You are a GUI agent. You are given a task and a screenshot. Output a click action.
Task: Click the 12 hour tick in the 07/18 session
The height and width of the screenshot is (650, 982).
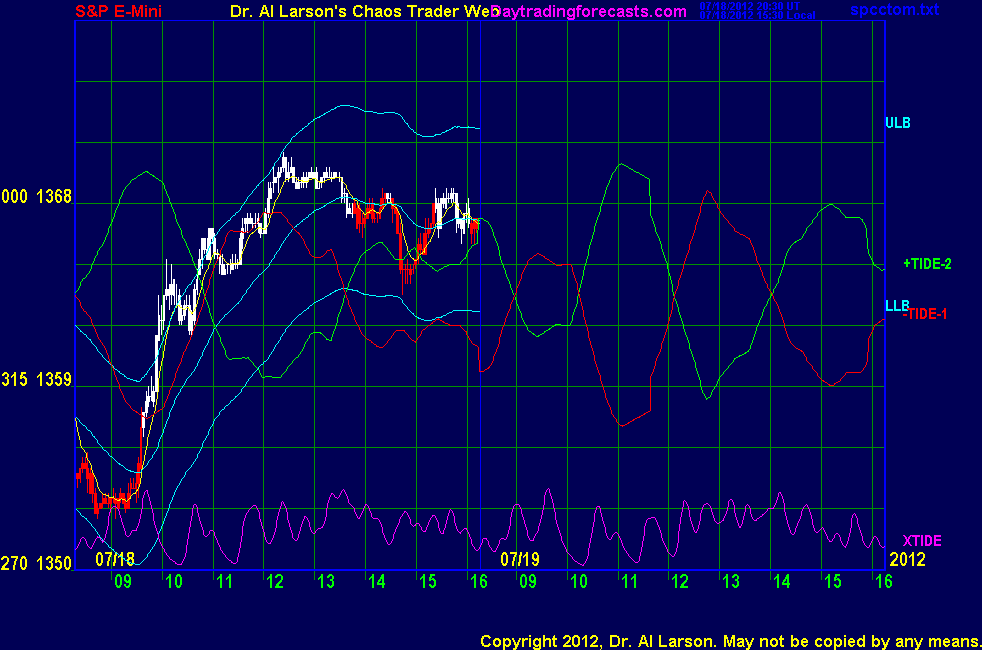pyautogui.click(x=275, y=581)
